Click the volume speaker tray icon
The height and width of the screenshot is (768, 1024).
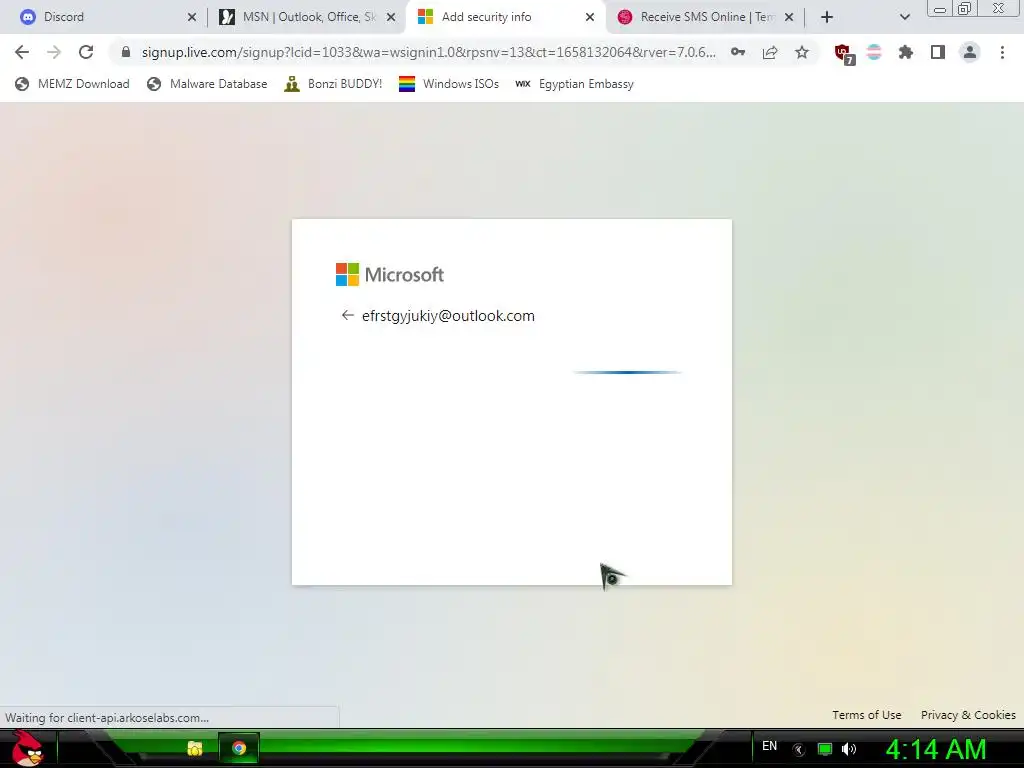point(849,749)
